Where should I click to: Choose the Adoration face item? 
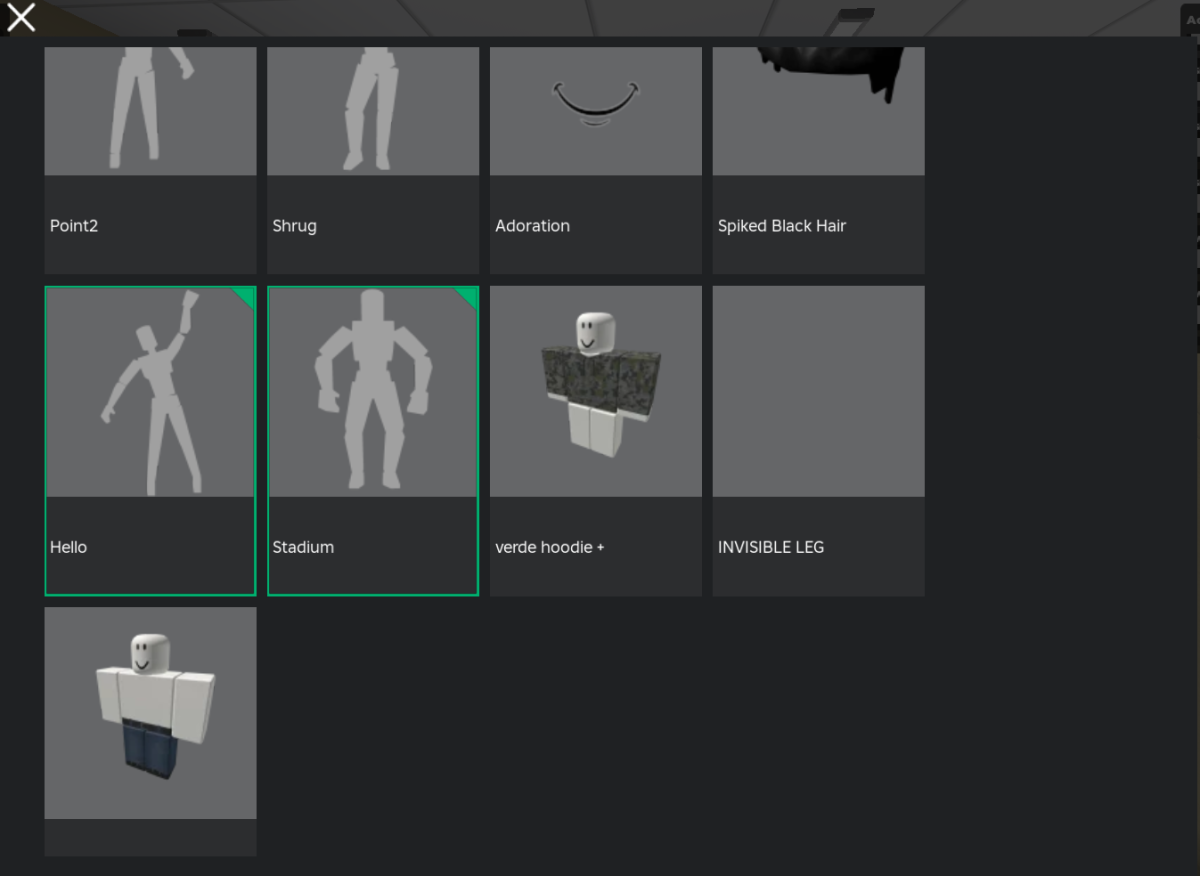tap(596, 160)
